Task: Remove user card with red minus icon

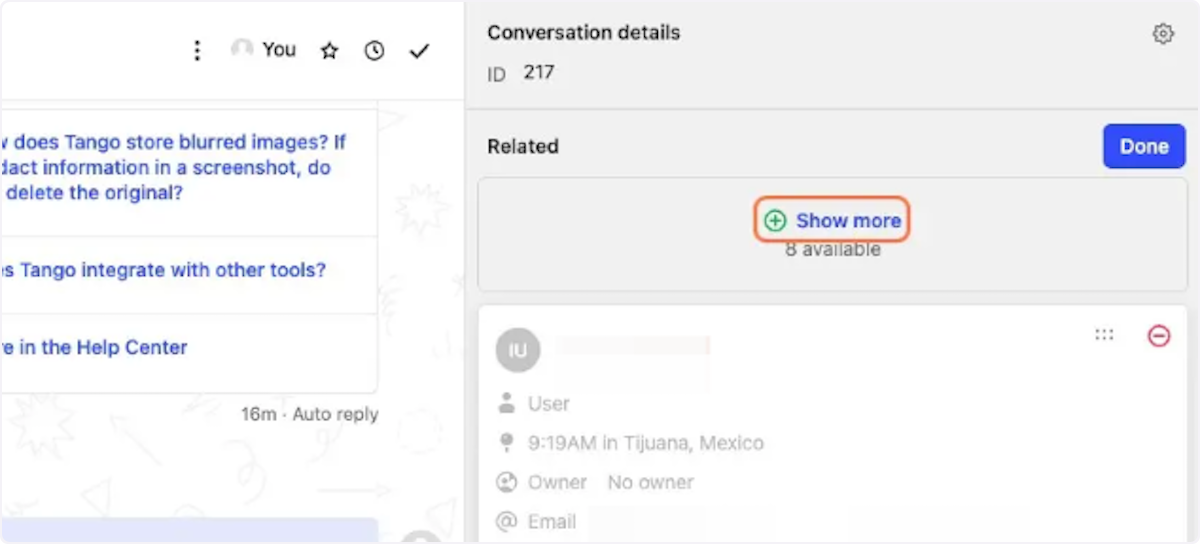Action: (x=1158, y=336)
